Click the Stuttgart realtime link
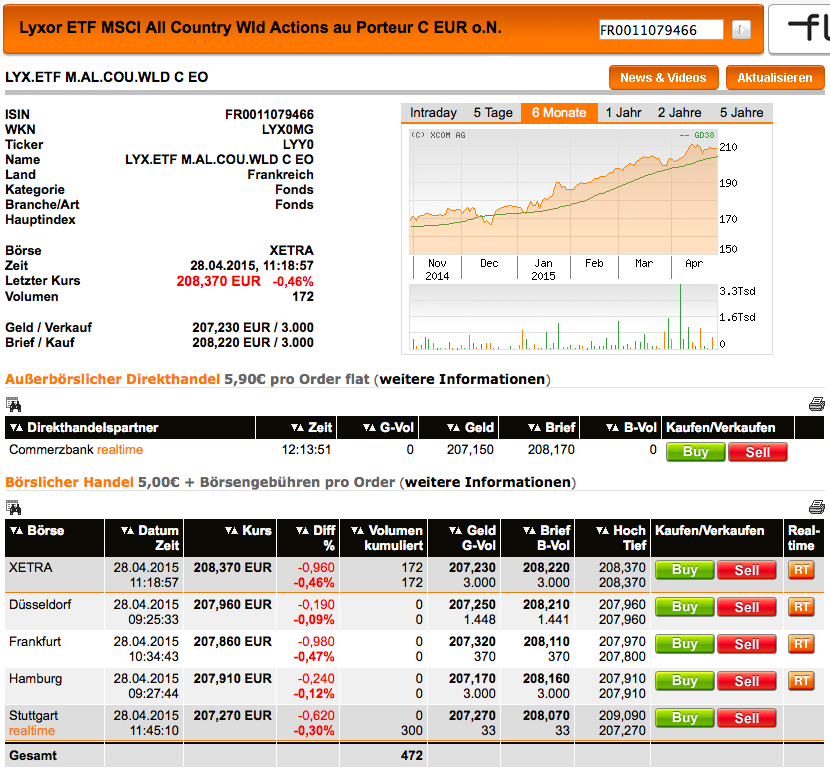Viewport: 830px width, 774px height. tap(32, 731)
